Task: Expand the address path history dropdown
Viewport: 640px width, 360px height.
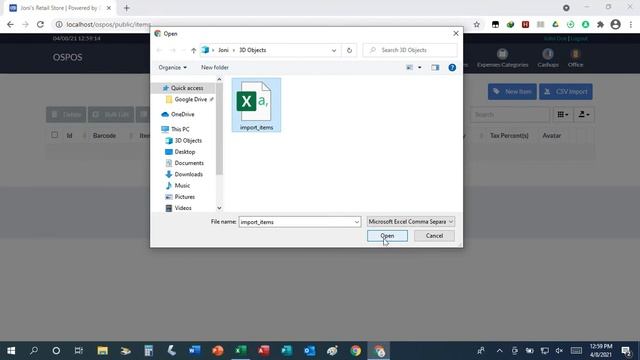Action: 334,50
